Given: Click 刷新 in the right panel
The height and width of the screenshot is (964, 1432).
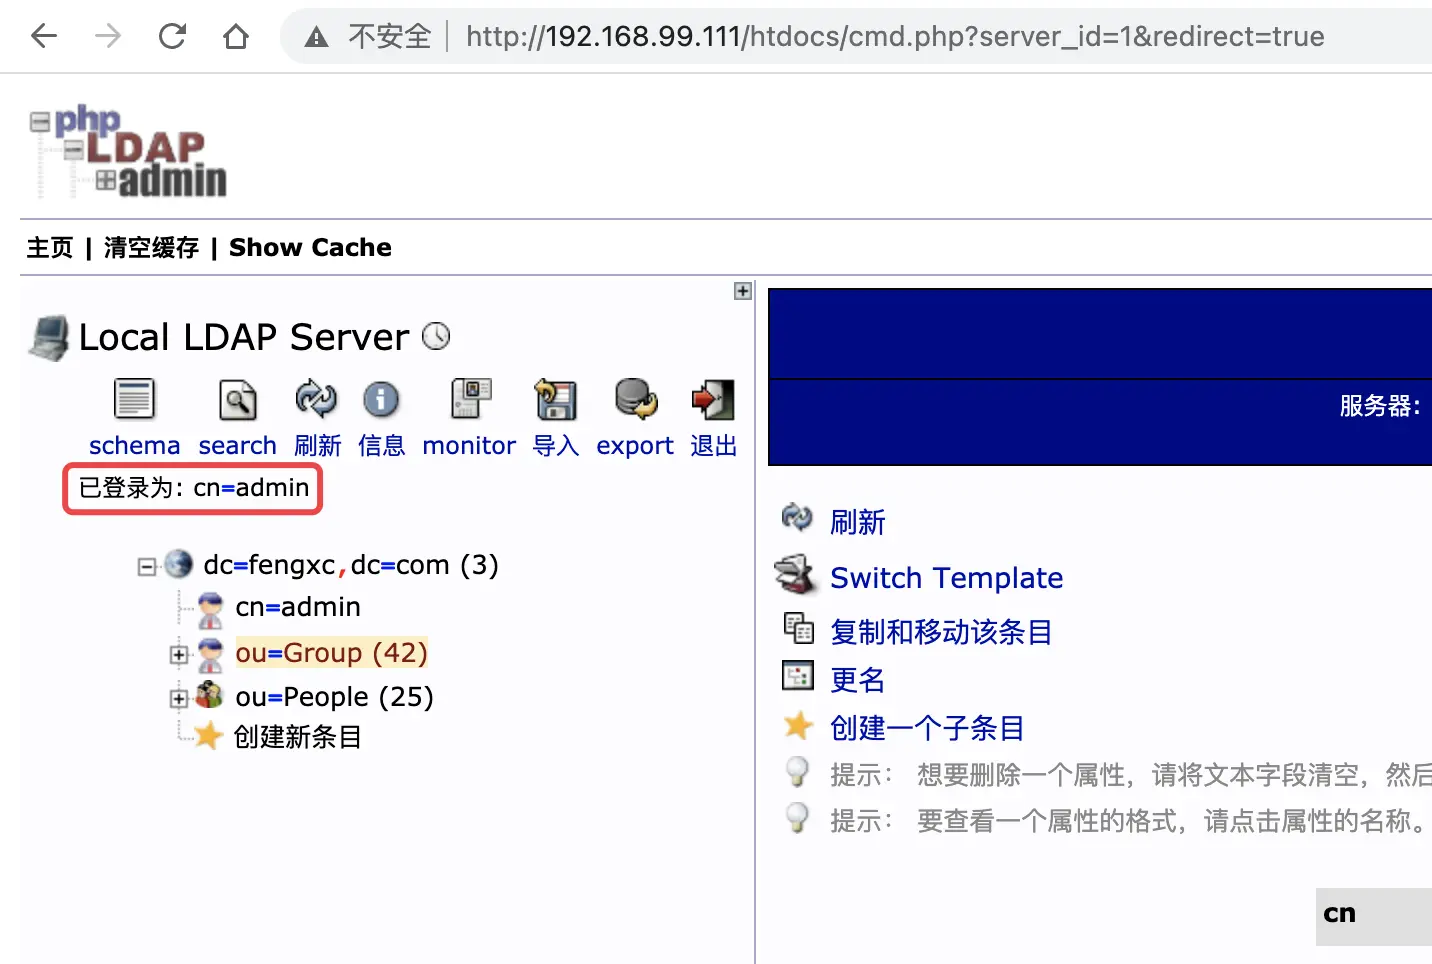Looking at the screenshot, I should point(858,522).
